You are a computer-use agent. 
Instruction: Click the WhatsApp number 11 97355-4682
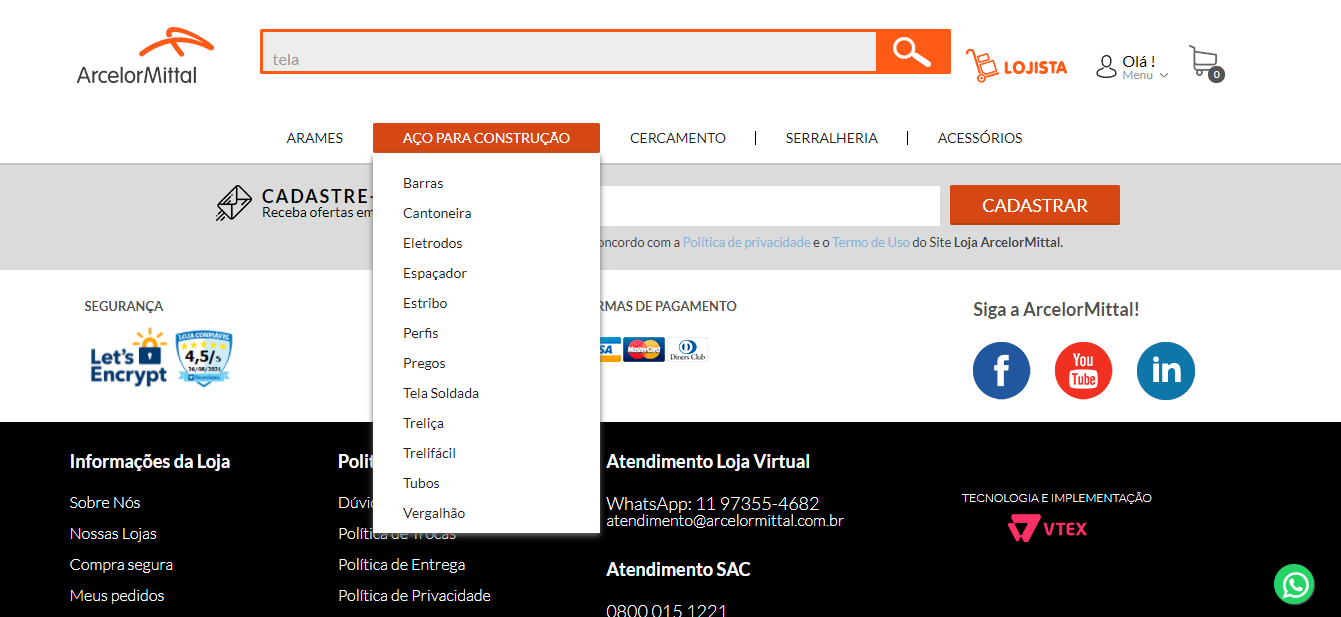tap(757, 503)
